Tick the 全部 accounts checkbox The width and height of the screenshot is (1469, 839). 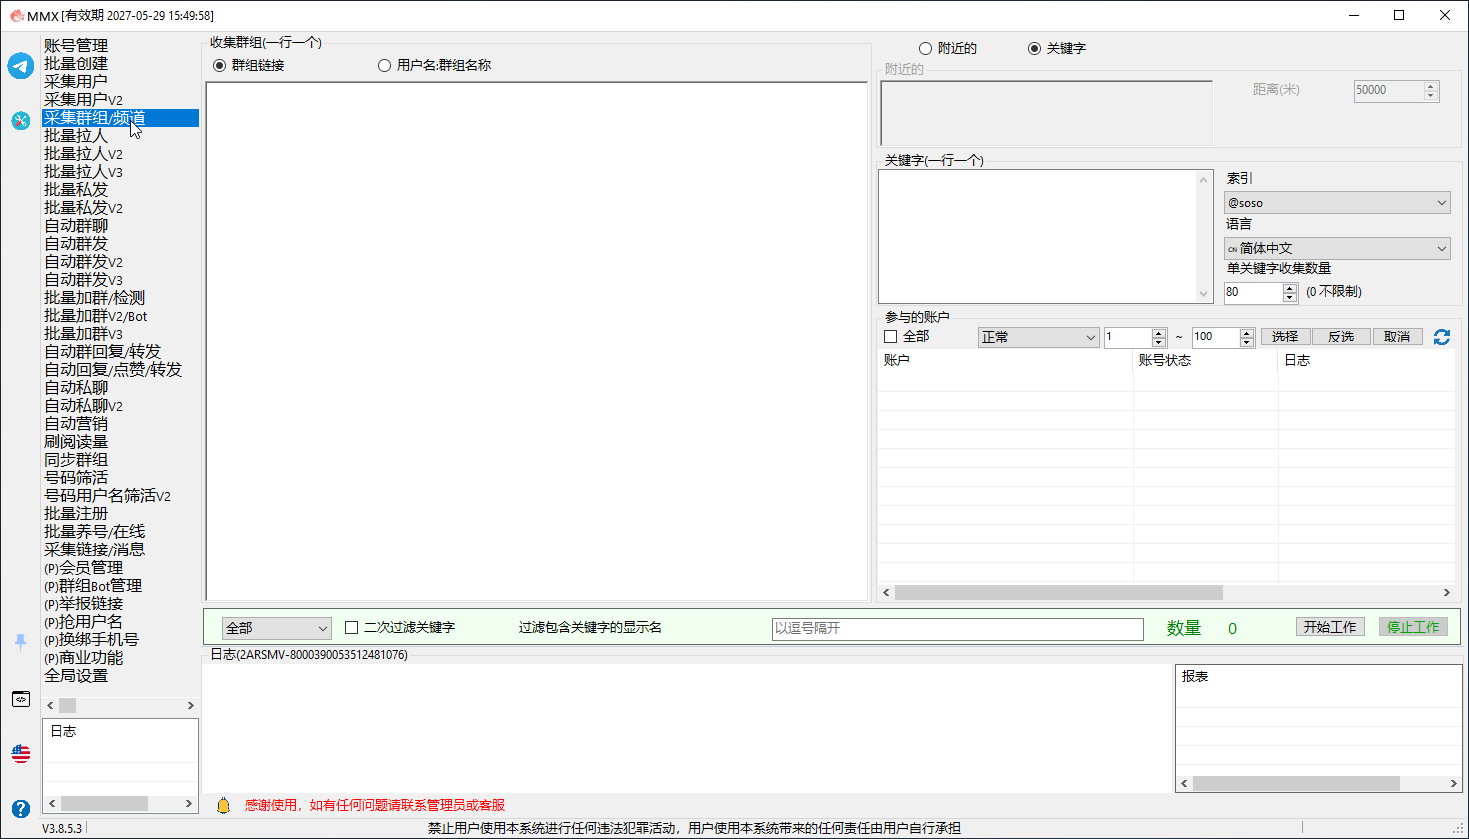[891, 337]
